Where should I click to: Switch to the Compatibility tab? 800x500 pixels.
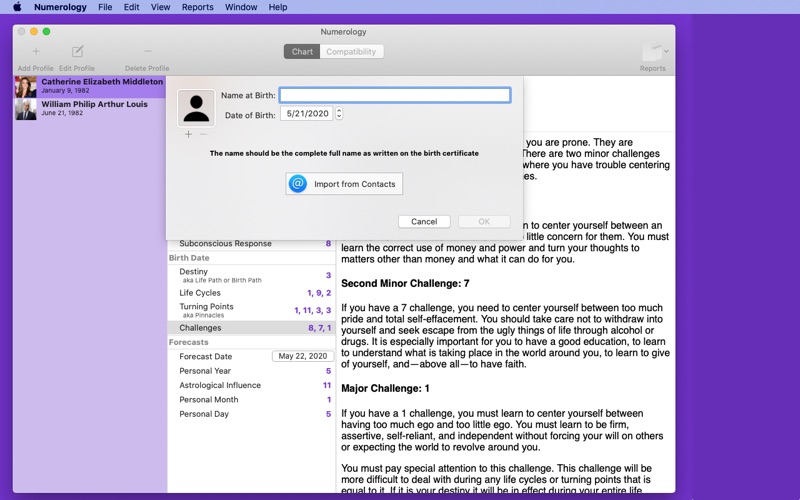coord(351,52)
